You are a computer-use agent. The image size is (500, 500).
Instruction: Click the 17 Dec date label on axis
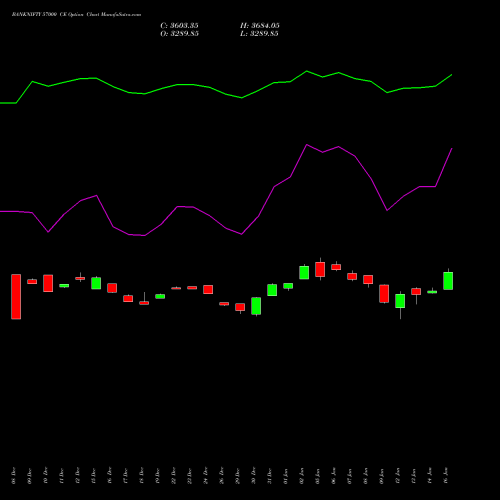(x=126, y=476)
